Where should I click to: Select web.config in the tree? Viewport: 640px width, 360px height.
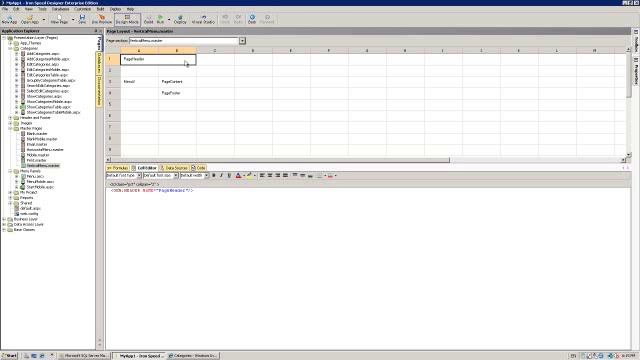pyautogui.click(x=29, y=213)
